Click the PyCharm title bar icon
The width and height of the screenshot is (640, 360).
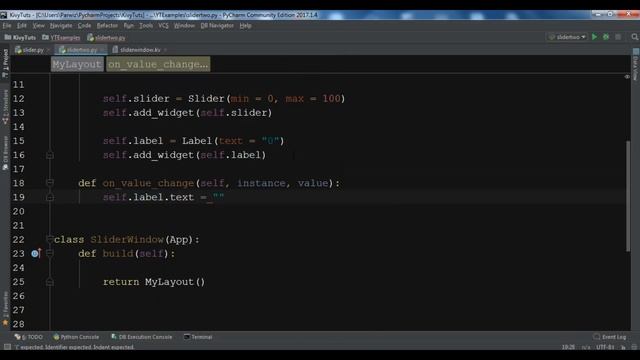tap(4, 15)
